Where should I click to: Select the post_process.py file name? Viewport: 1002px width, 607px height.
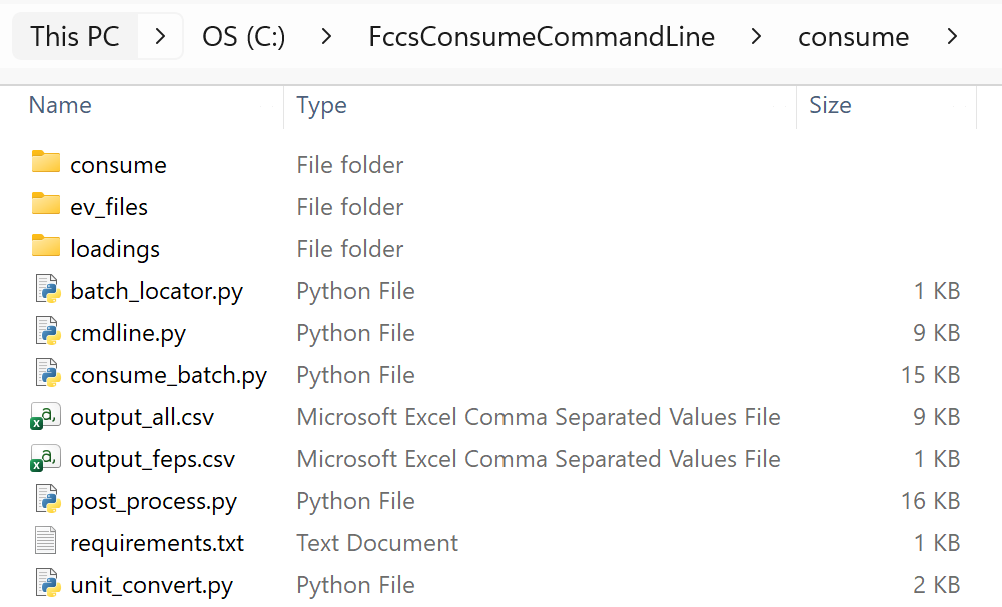pos(153,501)
